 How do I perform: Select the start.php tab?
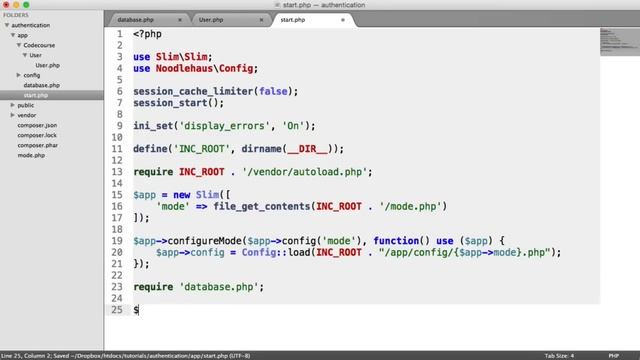click(x=293, y=20)
